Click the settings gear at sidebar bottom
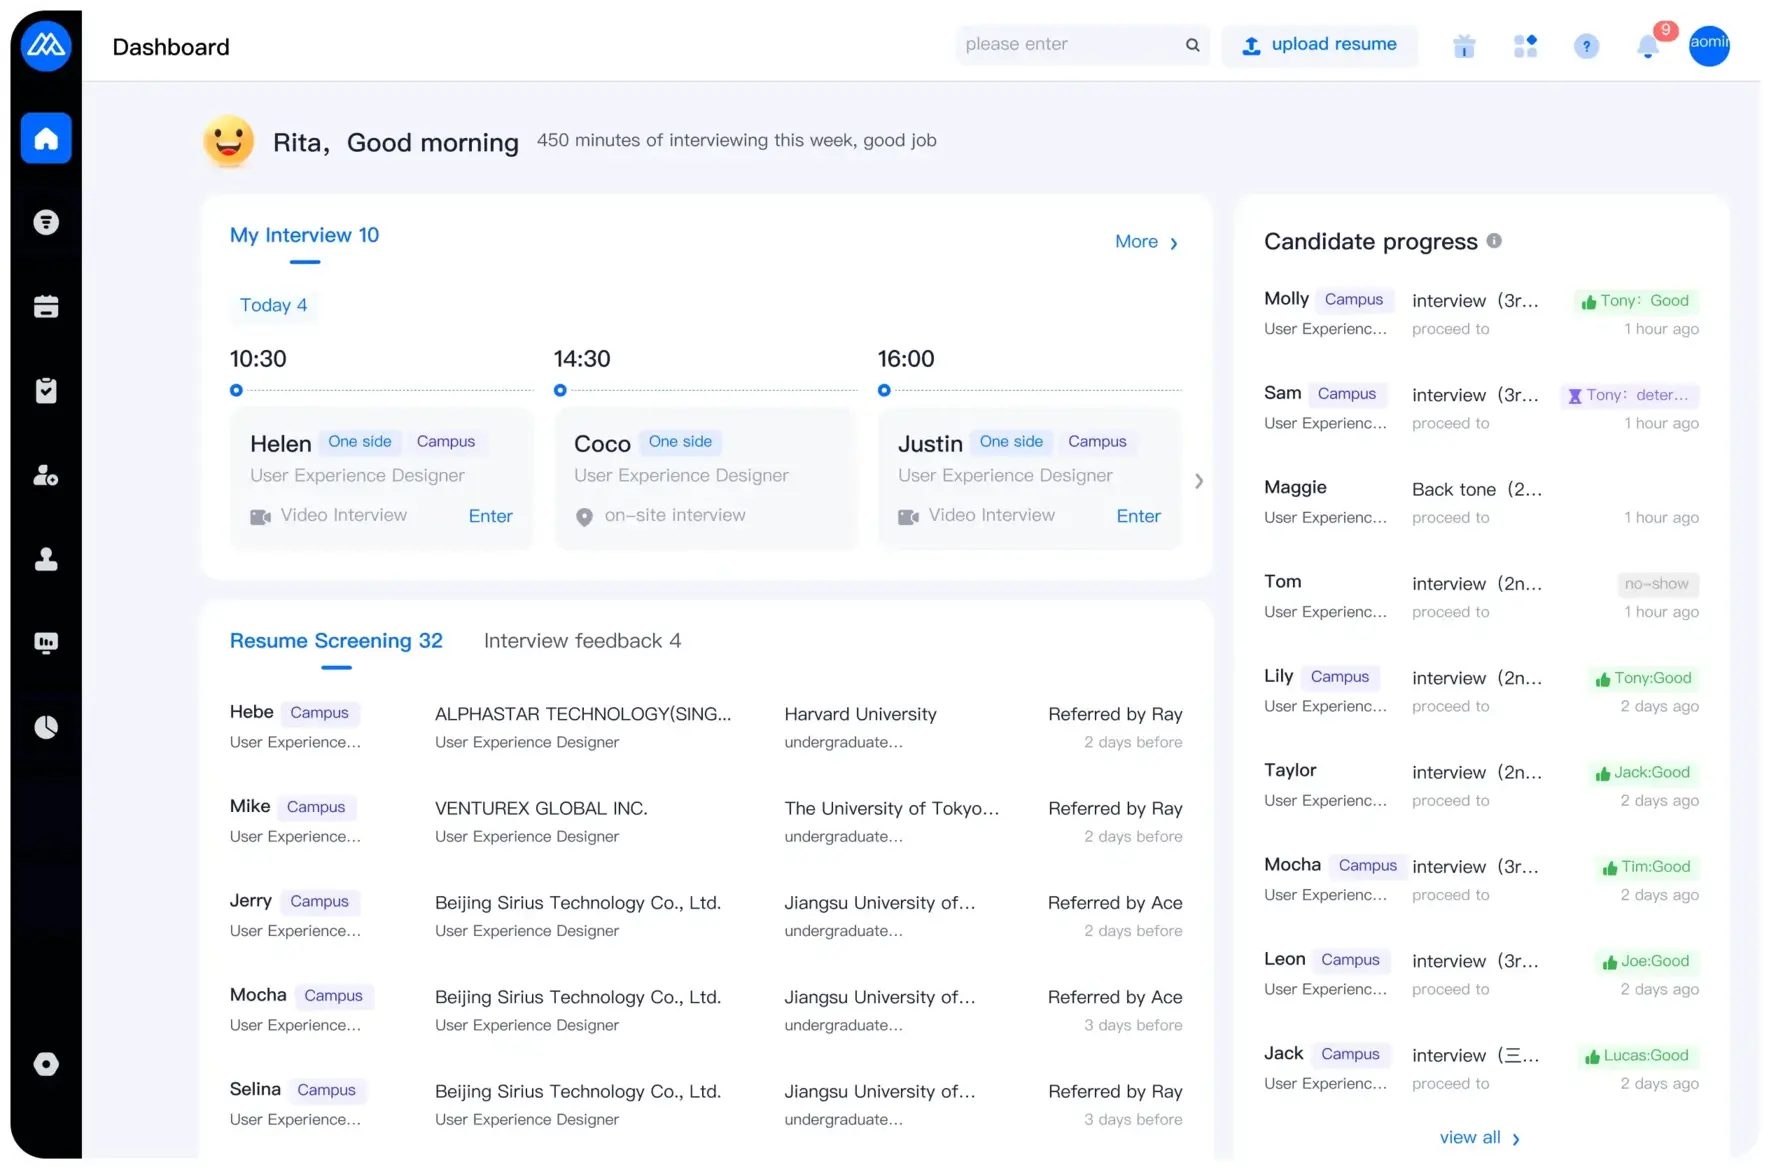This screenshot has width=1769, height=1167. 46,1064
